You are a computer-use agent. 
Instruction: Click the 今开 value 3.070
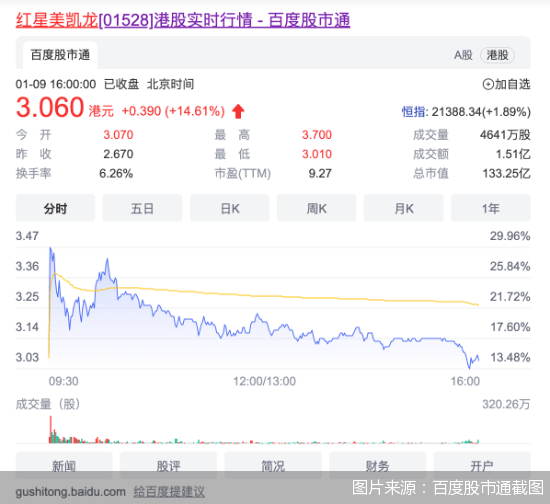pyautogui.click(x=118, y=135)
